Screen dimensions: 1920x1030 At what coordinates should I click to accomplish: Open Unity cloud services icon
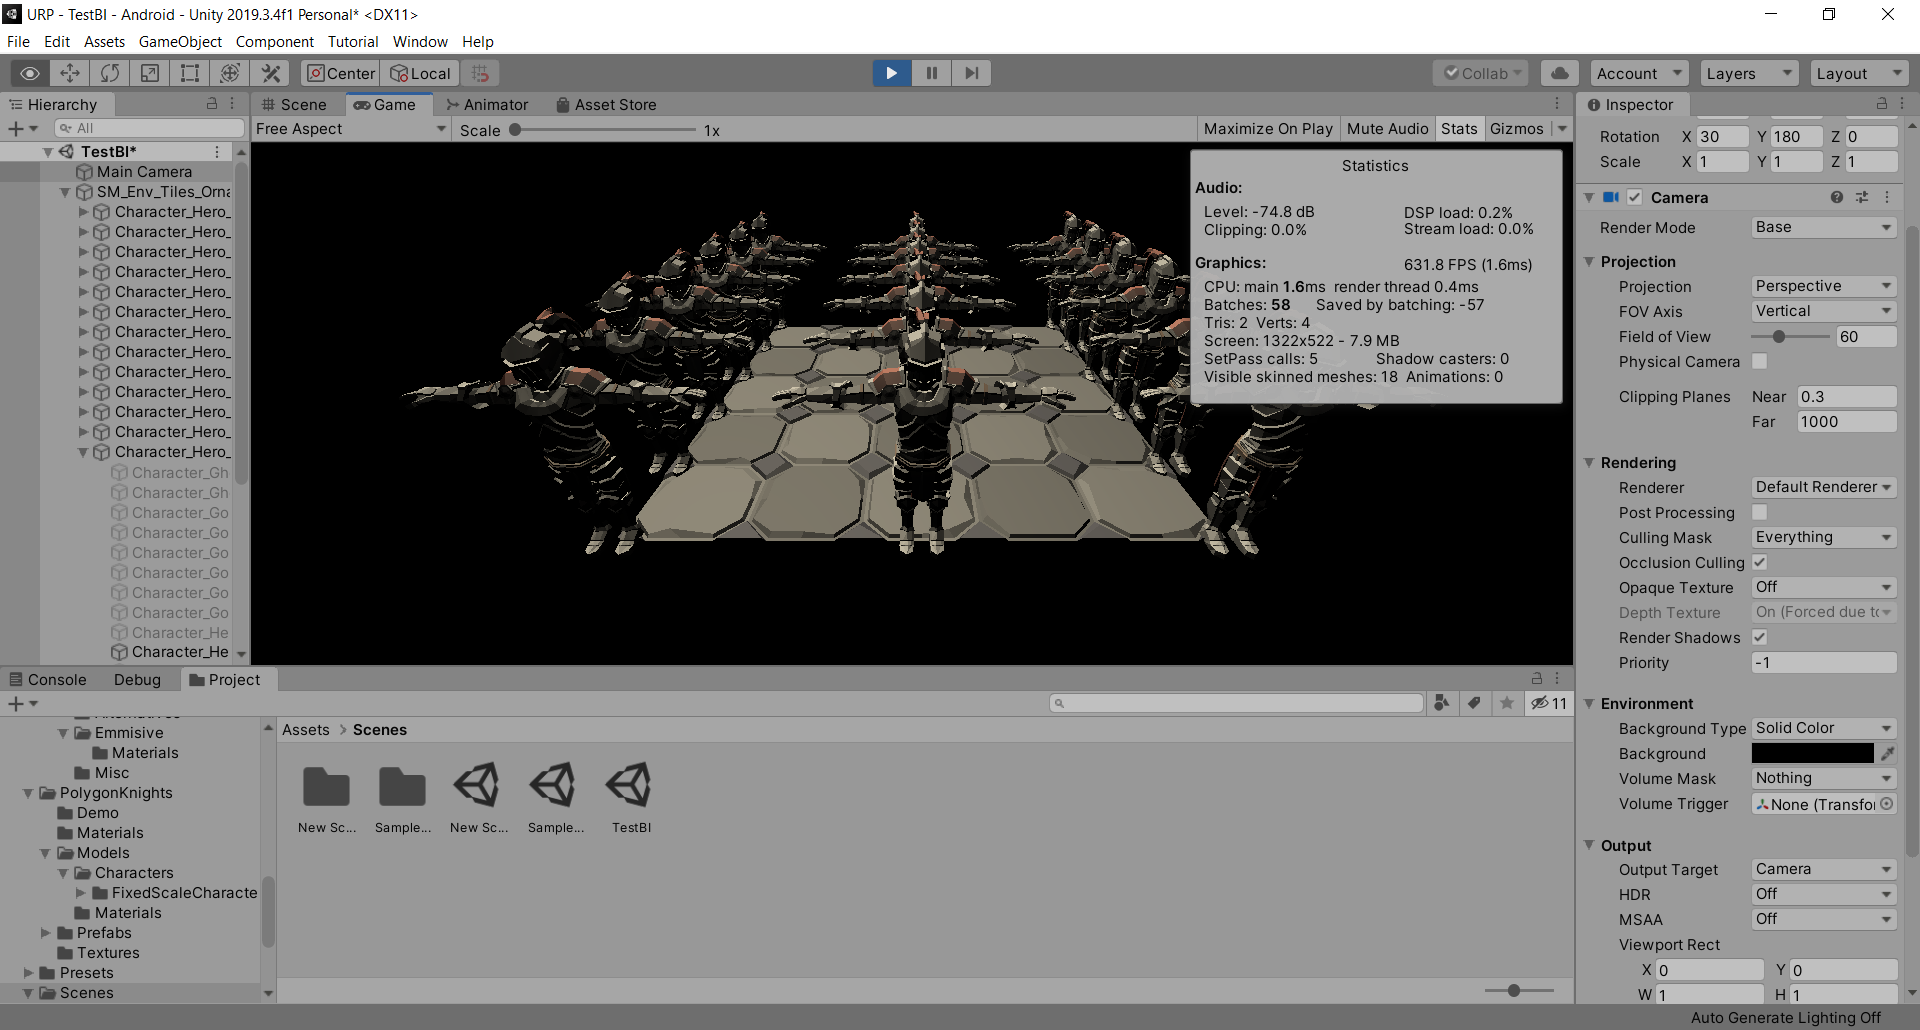1559,73
